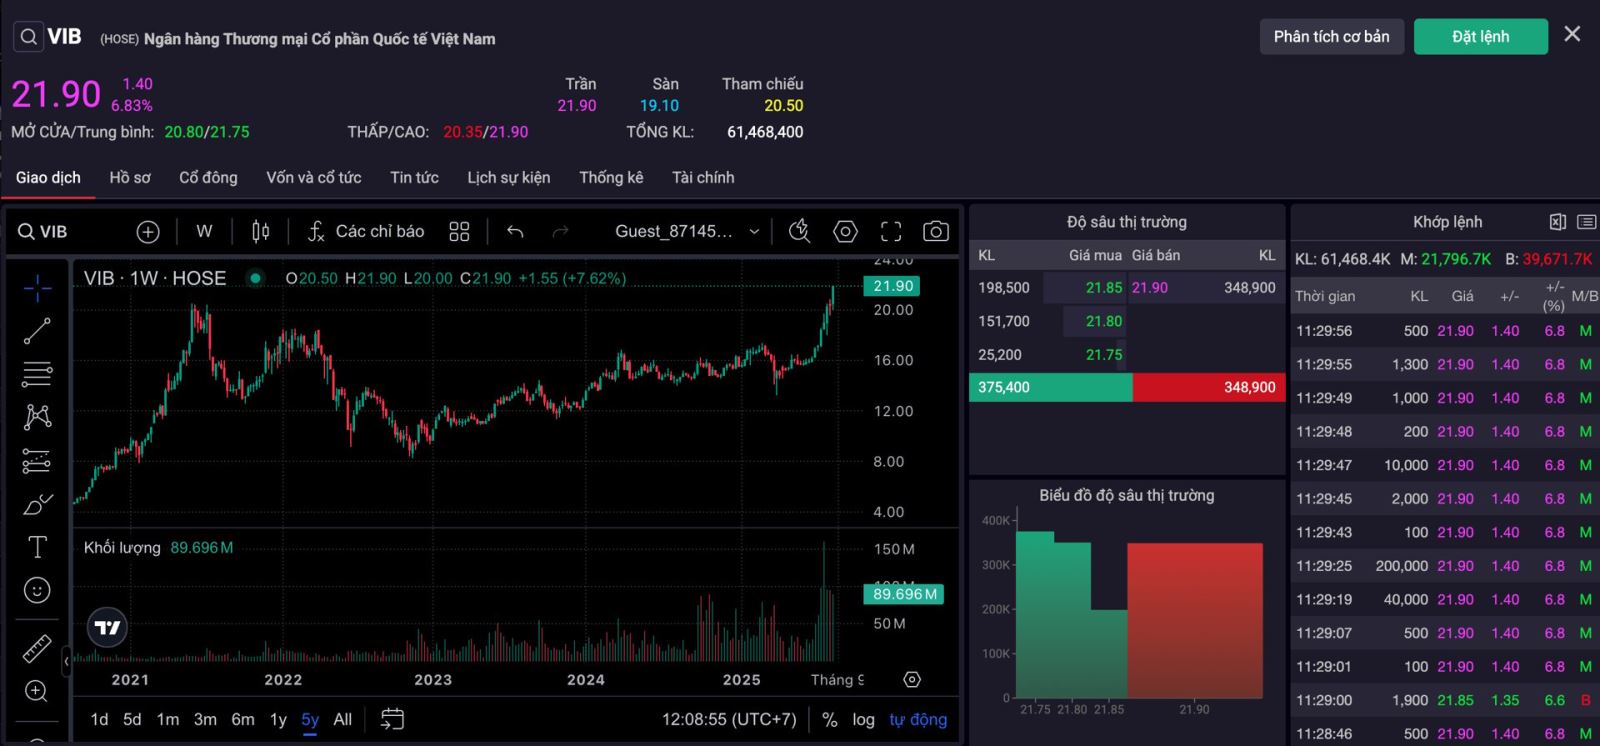Open the Guest_87145 layout dropdown

(x=687, y=232)
